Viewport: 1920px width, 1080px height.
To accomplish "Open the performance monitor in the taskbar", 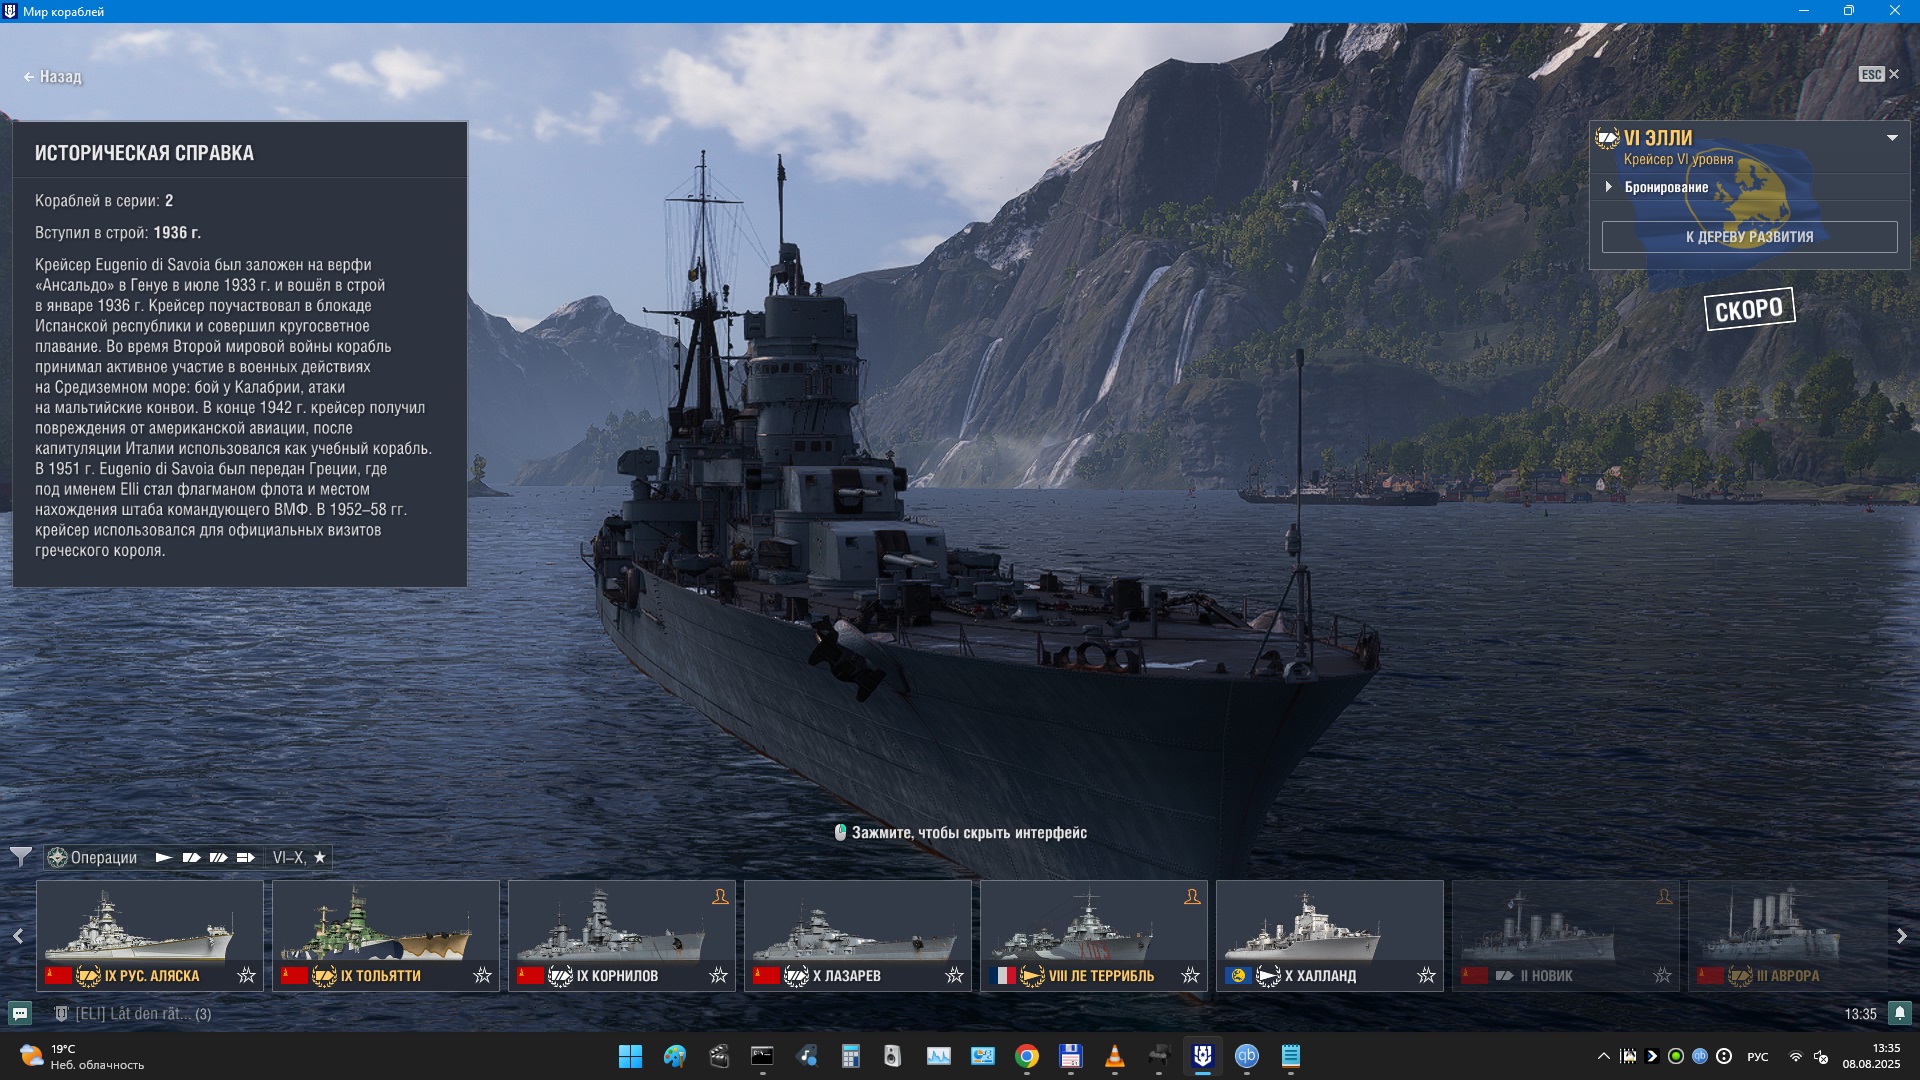I will click(x=939, y=1056).
